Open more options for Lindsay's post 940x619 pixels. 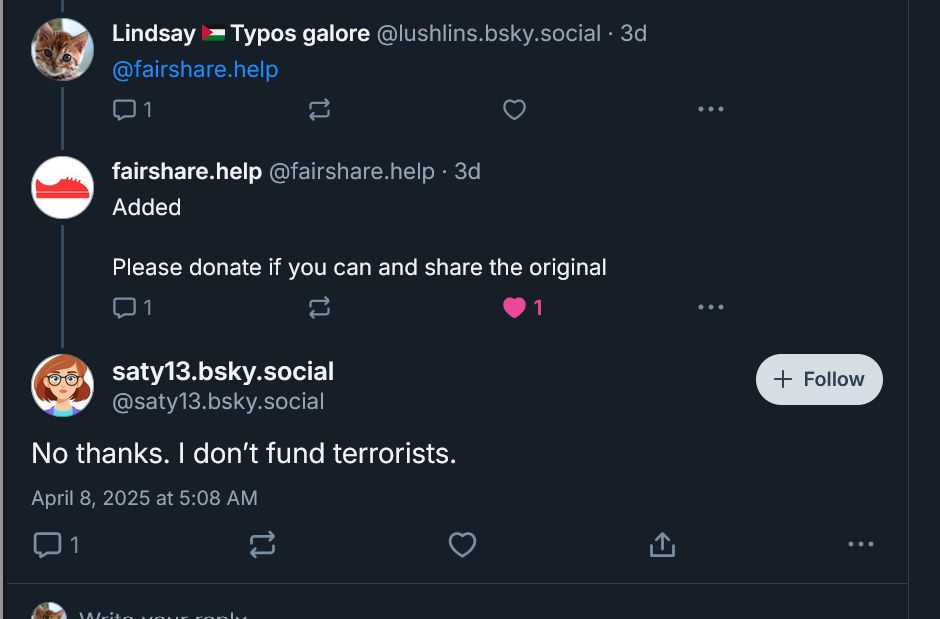pos(711,110)
